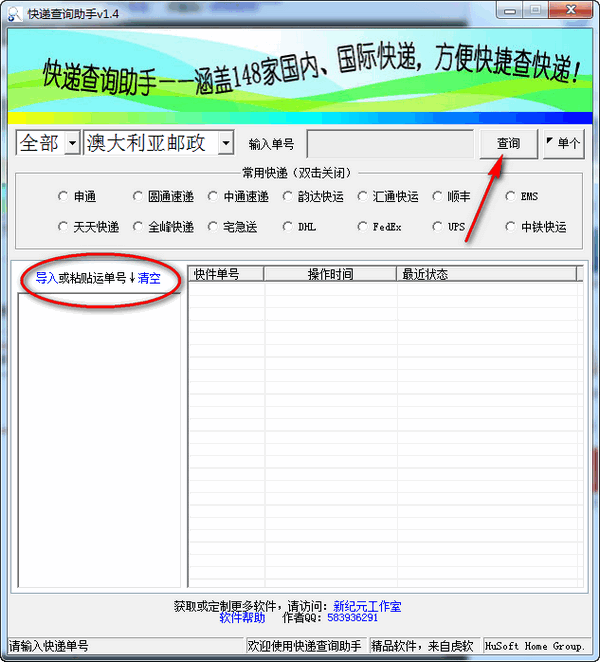Click the 欢迎使用快递查询助手 status text
Image resolution: width=600 pixels, height=662 pixels.
(304, 646)
